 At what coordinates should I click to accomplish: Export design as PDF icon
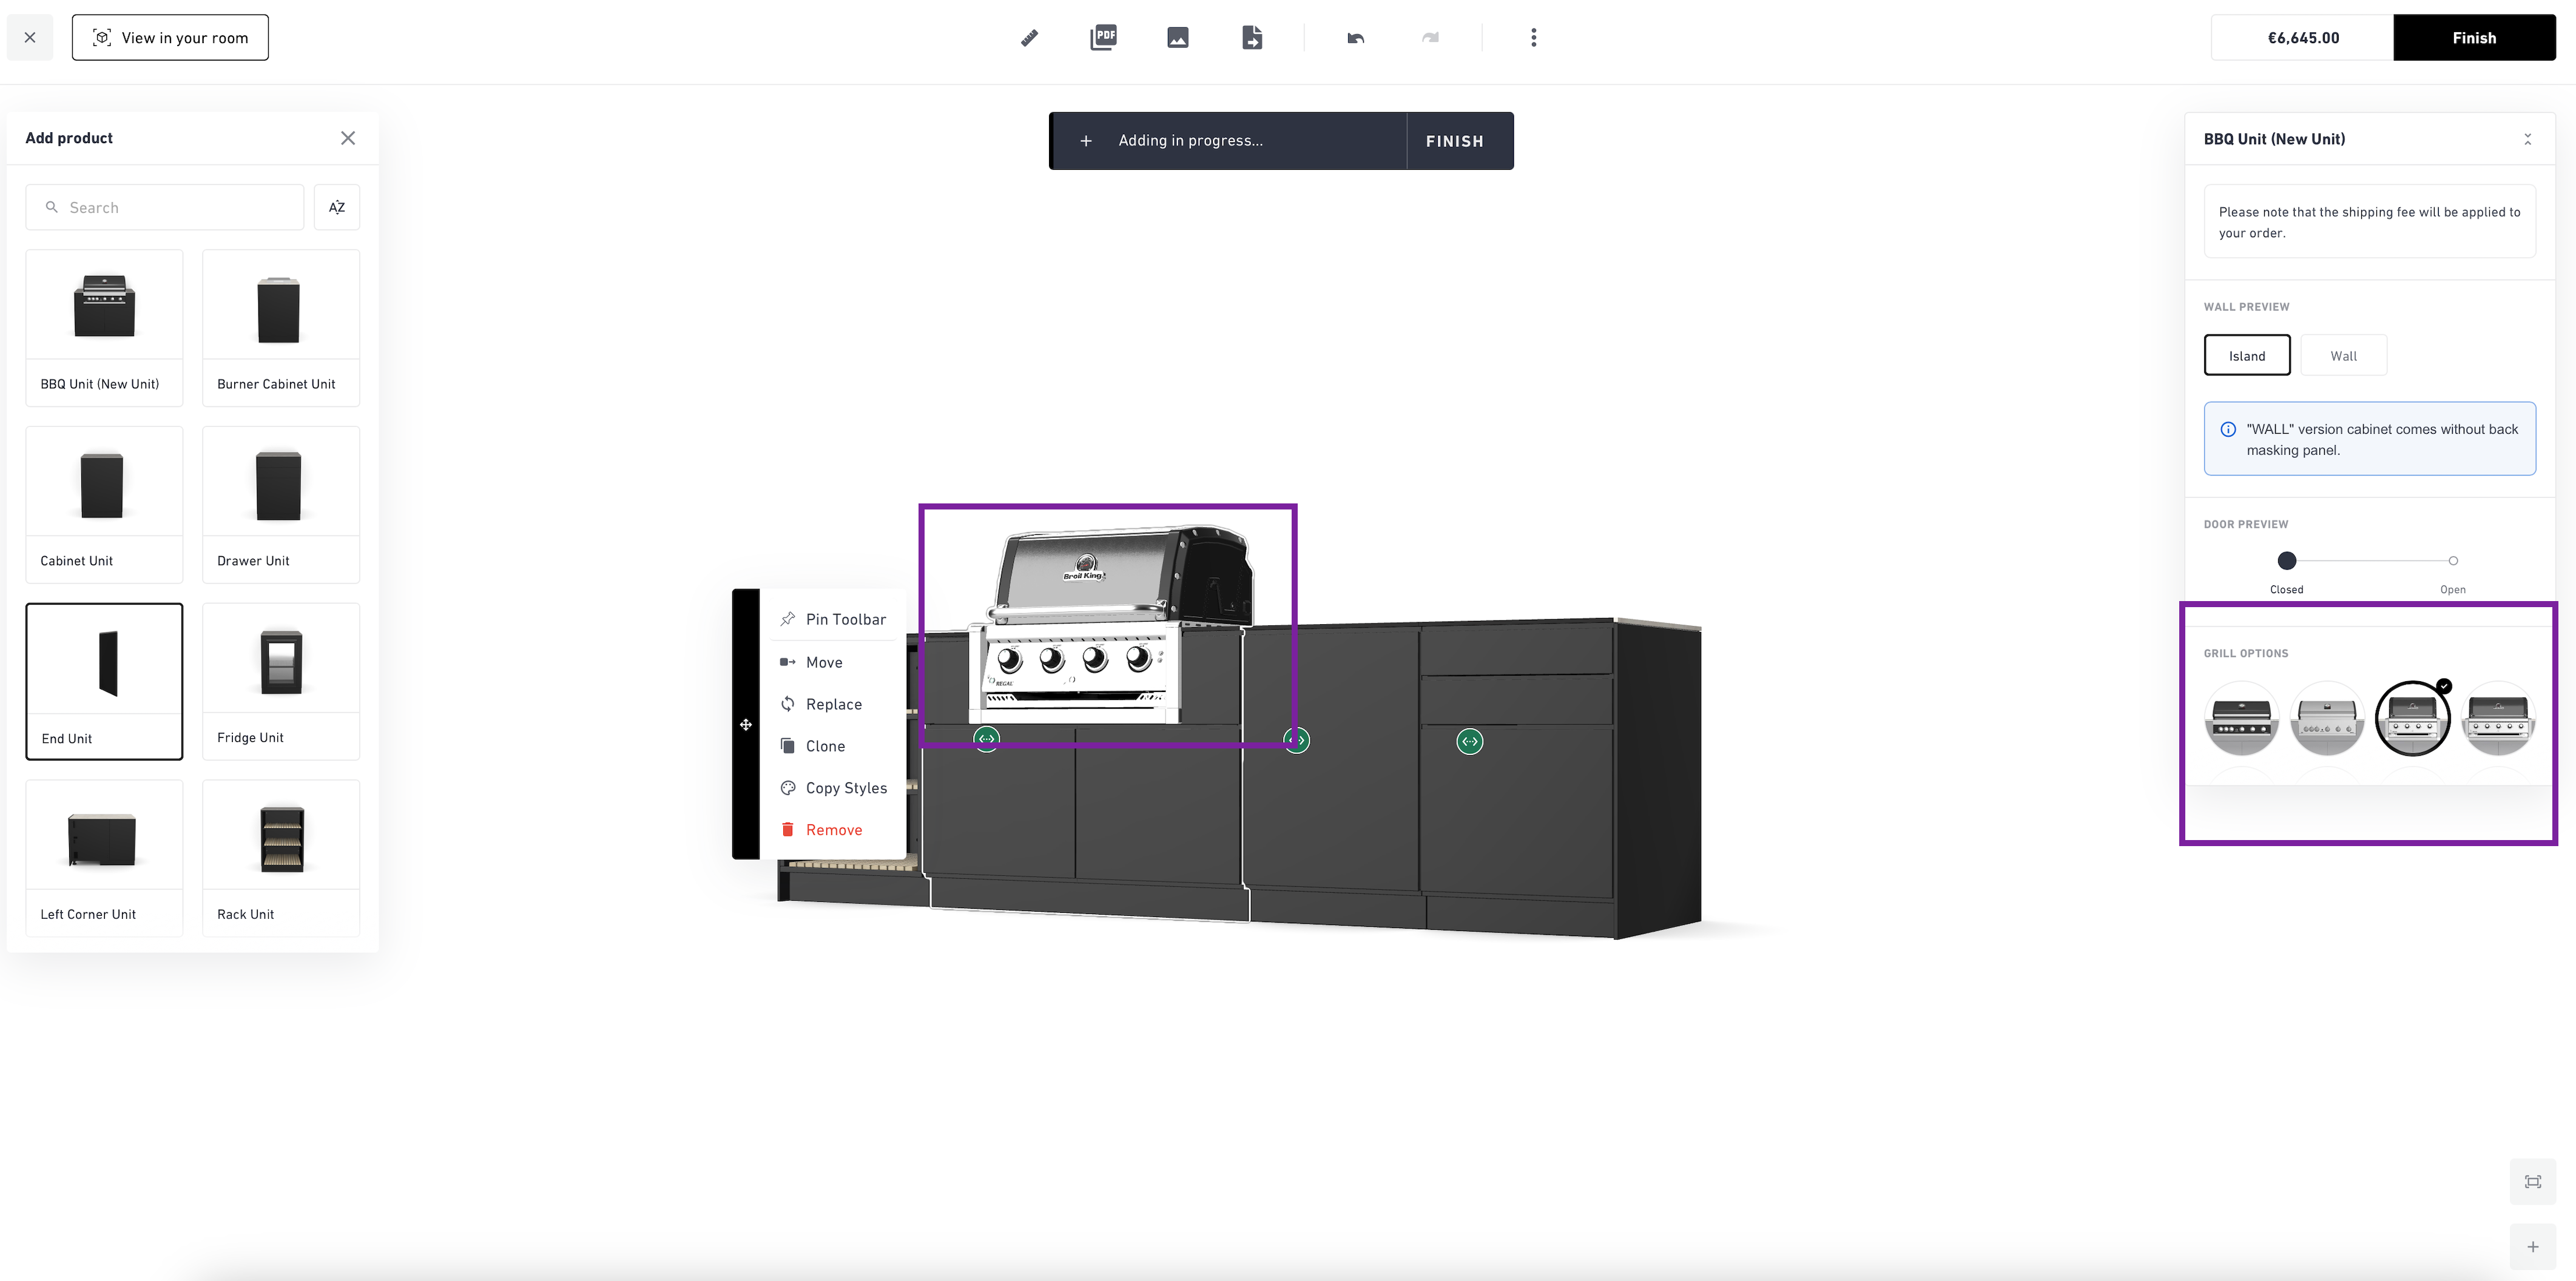coord(1103,38)
